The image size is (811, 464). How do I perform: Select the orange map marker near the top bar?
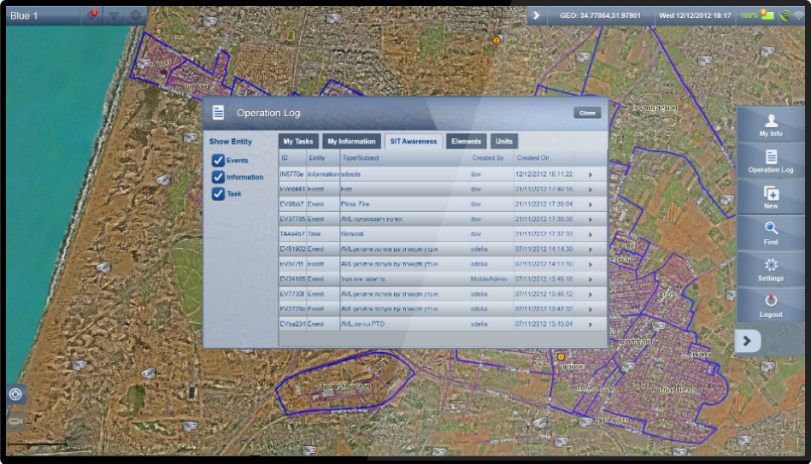pyautogui.click(x=496, y=40)
